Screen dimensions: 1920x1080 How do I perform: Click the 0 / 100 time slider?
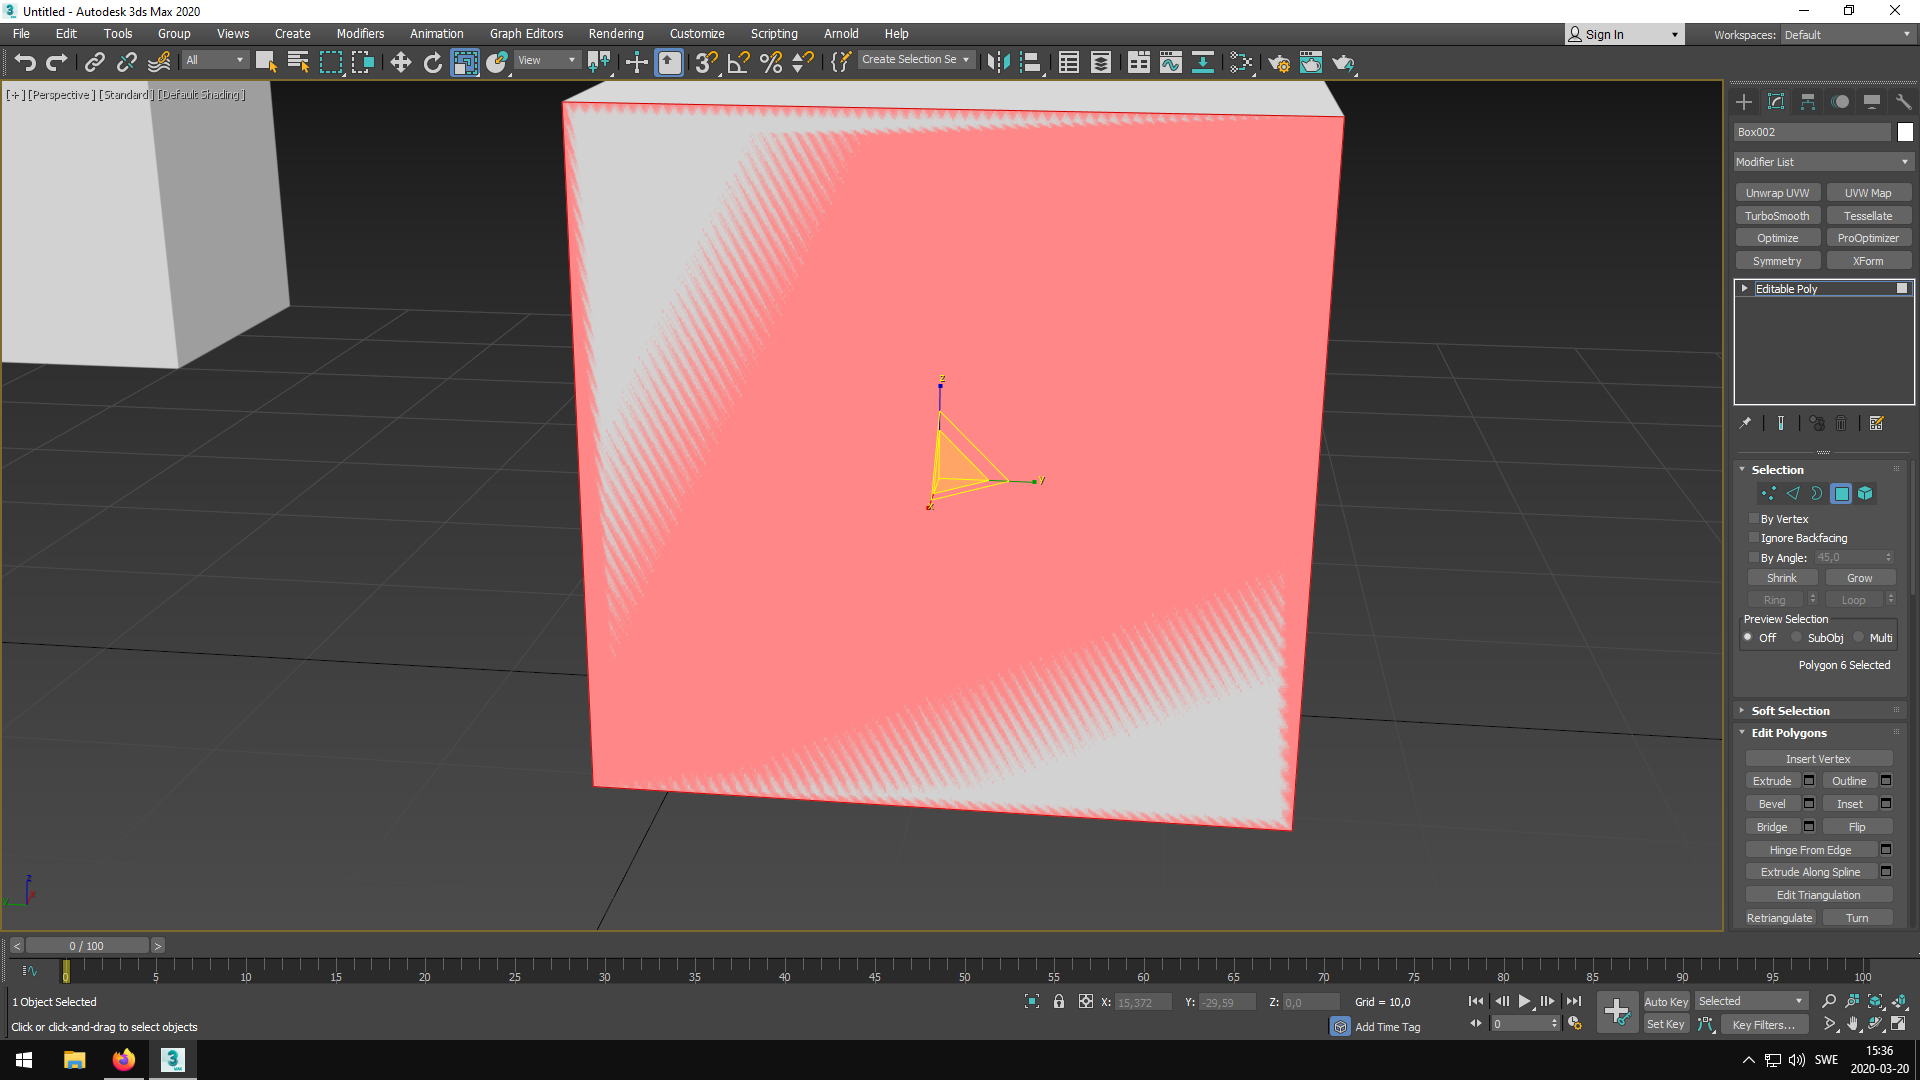tap(87, 946)
